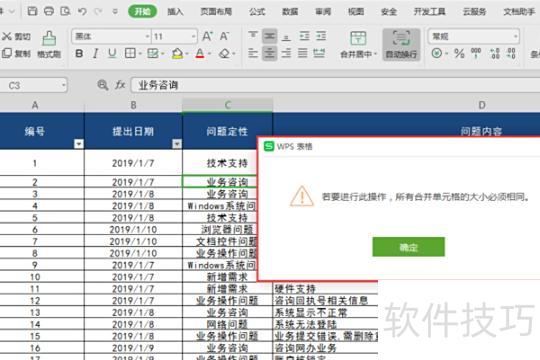Expand the Name Box C3 dropdown
540x360 pixels.
[64, 85]
